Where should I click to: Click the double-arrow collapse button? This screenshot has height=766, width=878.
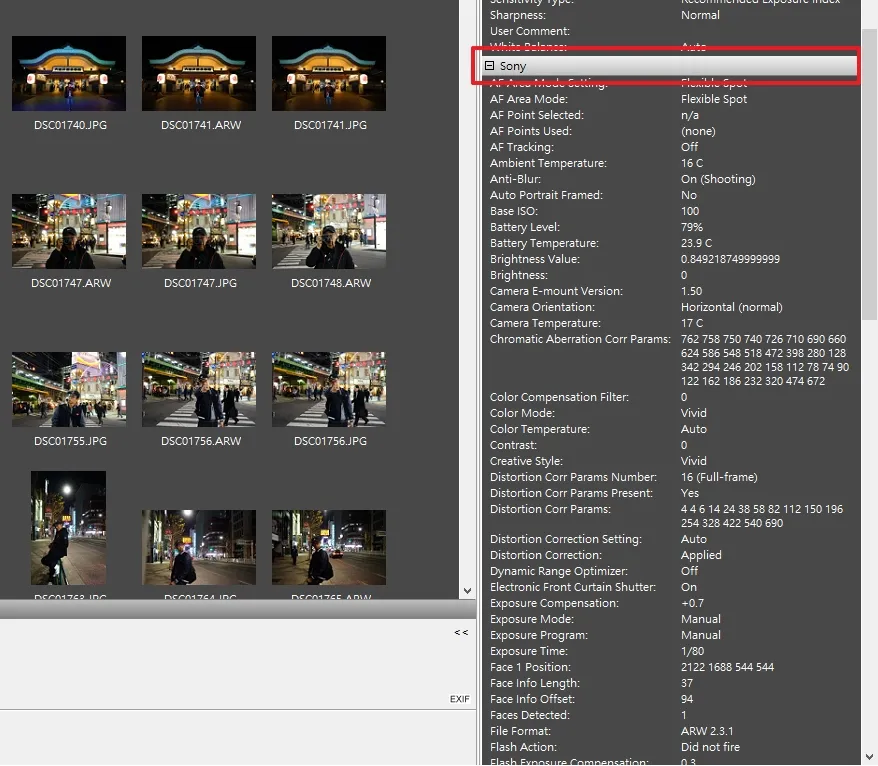461,632
